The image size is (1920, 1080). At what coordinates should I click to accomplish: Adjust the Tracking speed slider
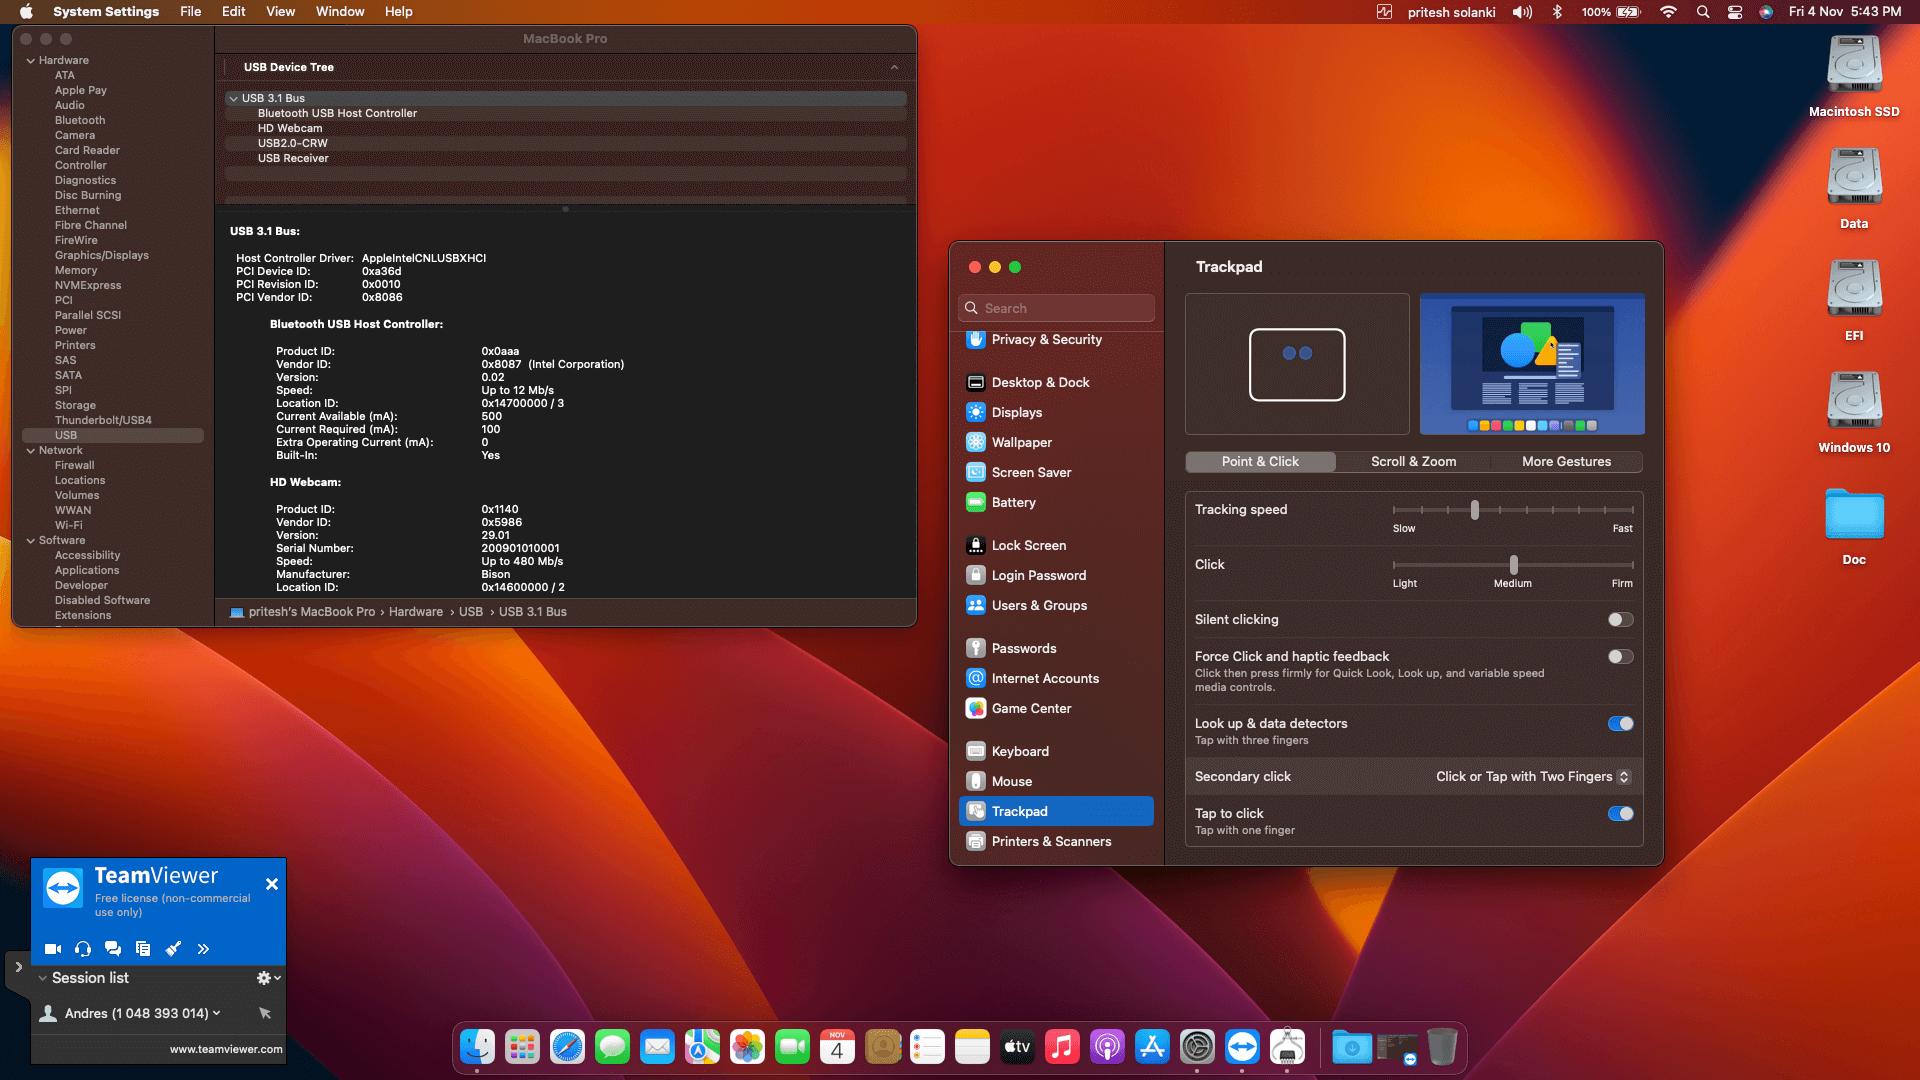[x=1475, y=509]
